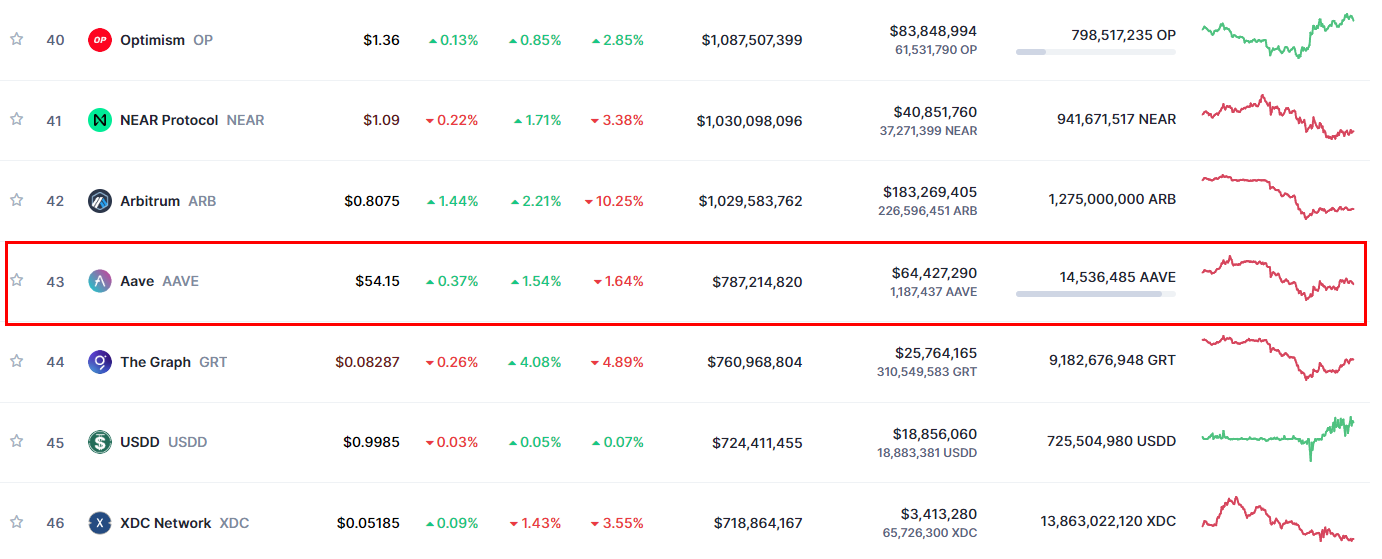Open the XDC Network name link
Viewport: 1382px width, 559px height.
(x=165, y=523)
